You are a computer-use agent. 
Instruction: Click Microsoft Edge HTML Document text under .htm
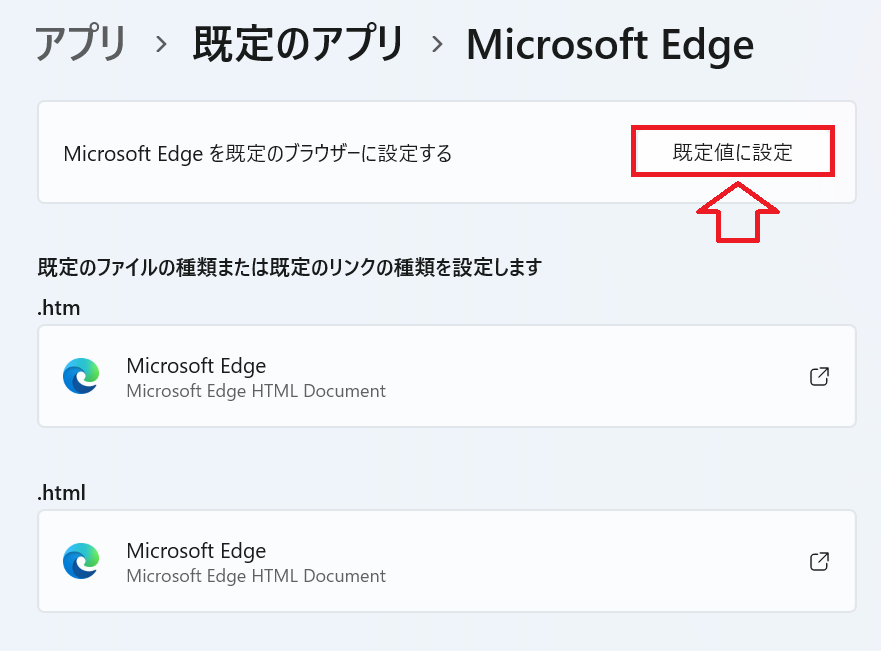pyautogui.click(x=255, y=391)
